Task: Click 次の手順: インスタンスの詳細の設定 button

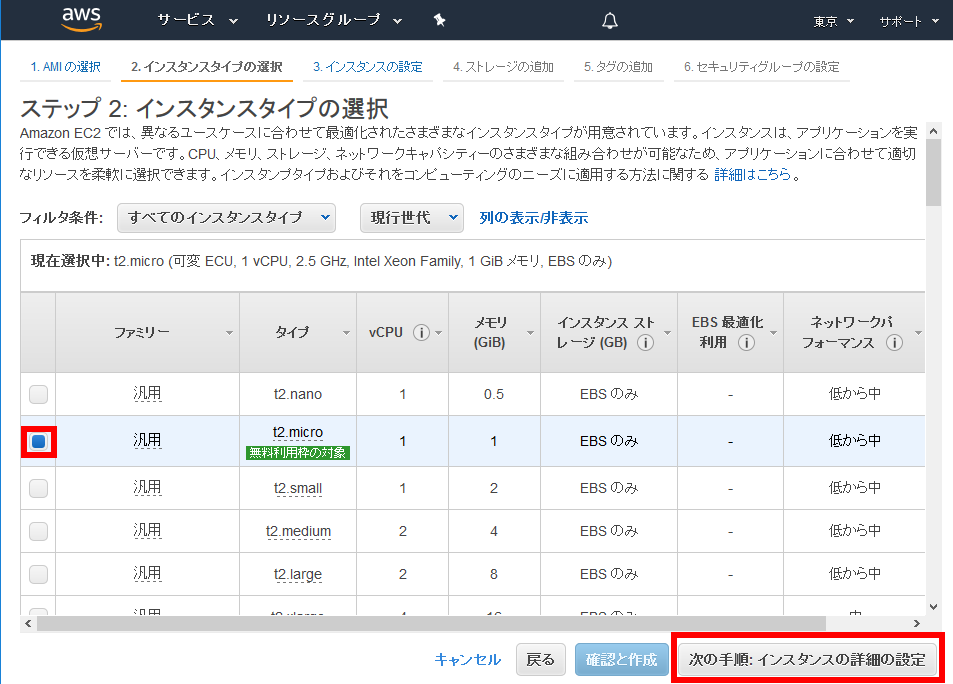Action: click(807, 660)
